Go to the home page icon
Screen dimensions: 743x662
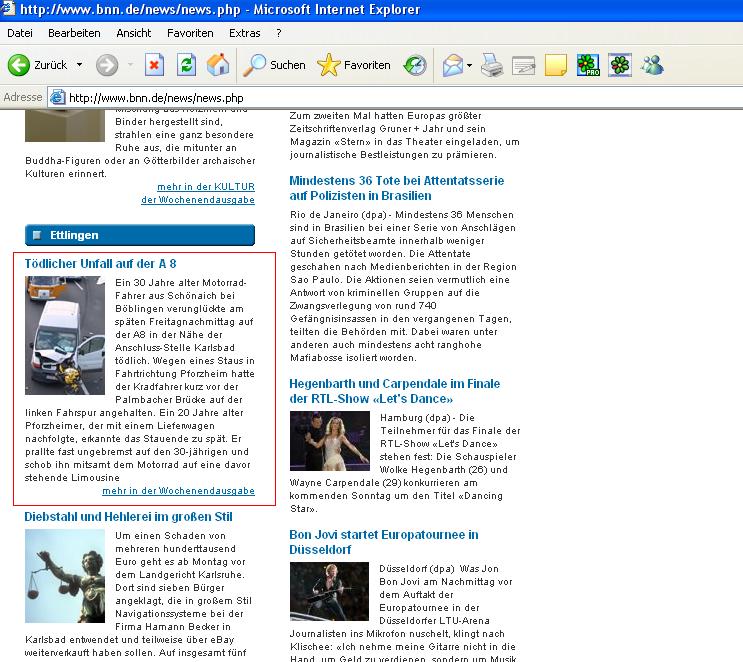click(x=218, y=65)
